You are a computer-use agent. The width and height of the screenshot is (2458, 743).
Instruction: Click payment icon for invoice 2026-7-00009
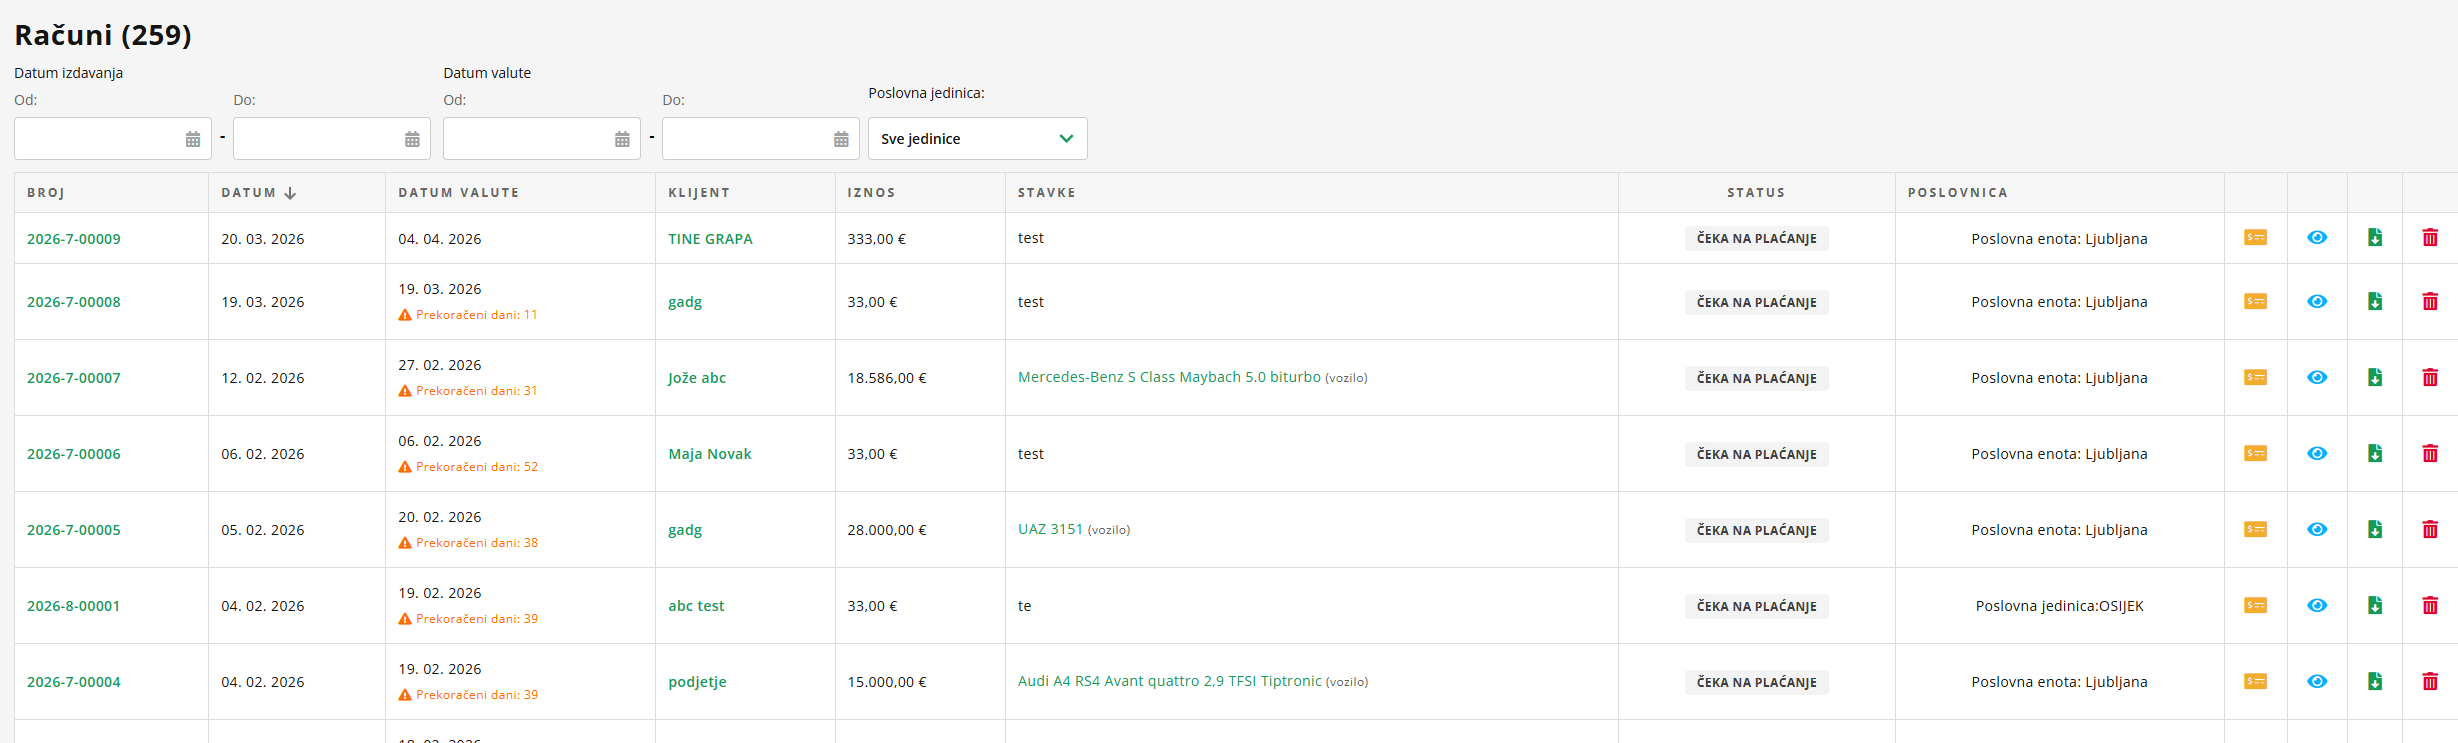[x=2255, y=238]
